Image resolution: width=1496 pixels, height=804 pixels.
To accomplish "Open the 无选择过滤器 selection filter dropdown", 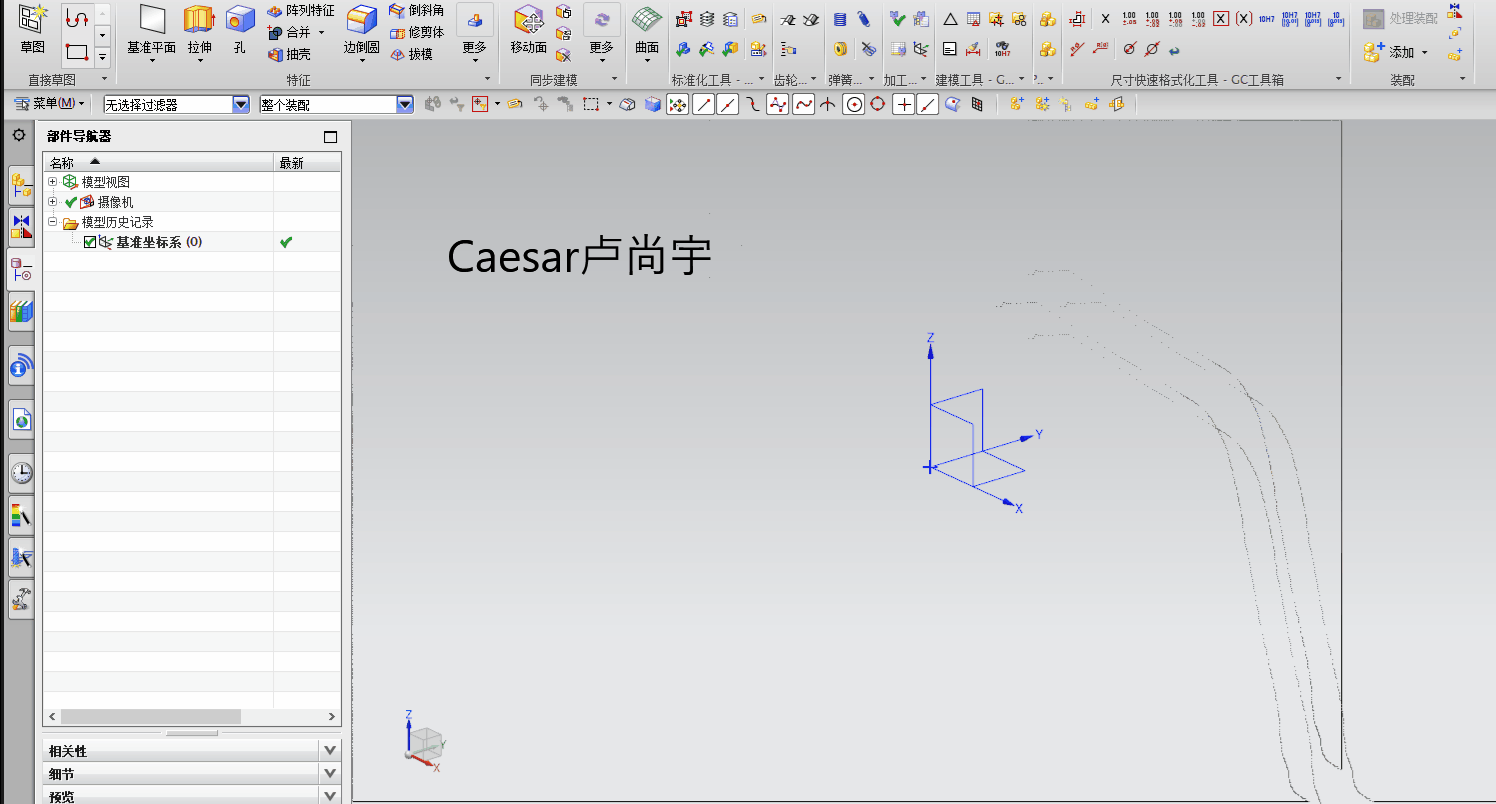I will coord(241,104).
